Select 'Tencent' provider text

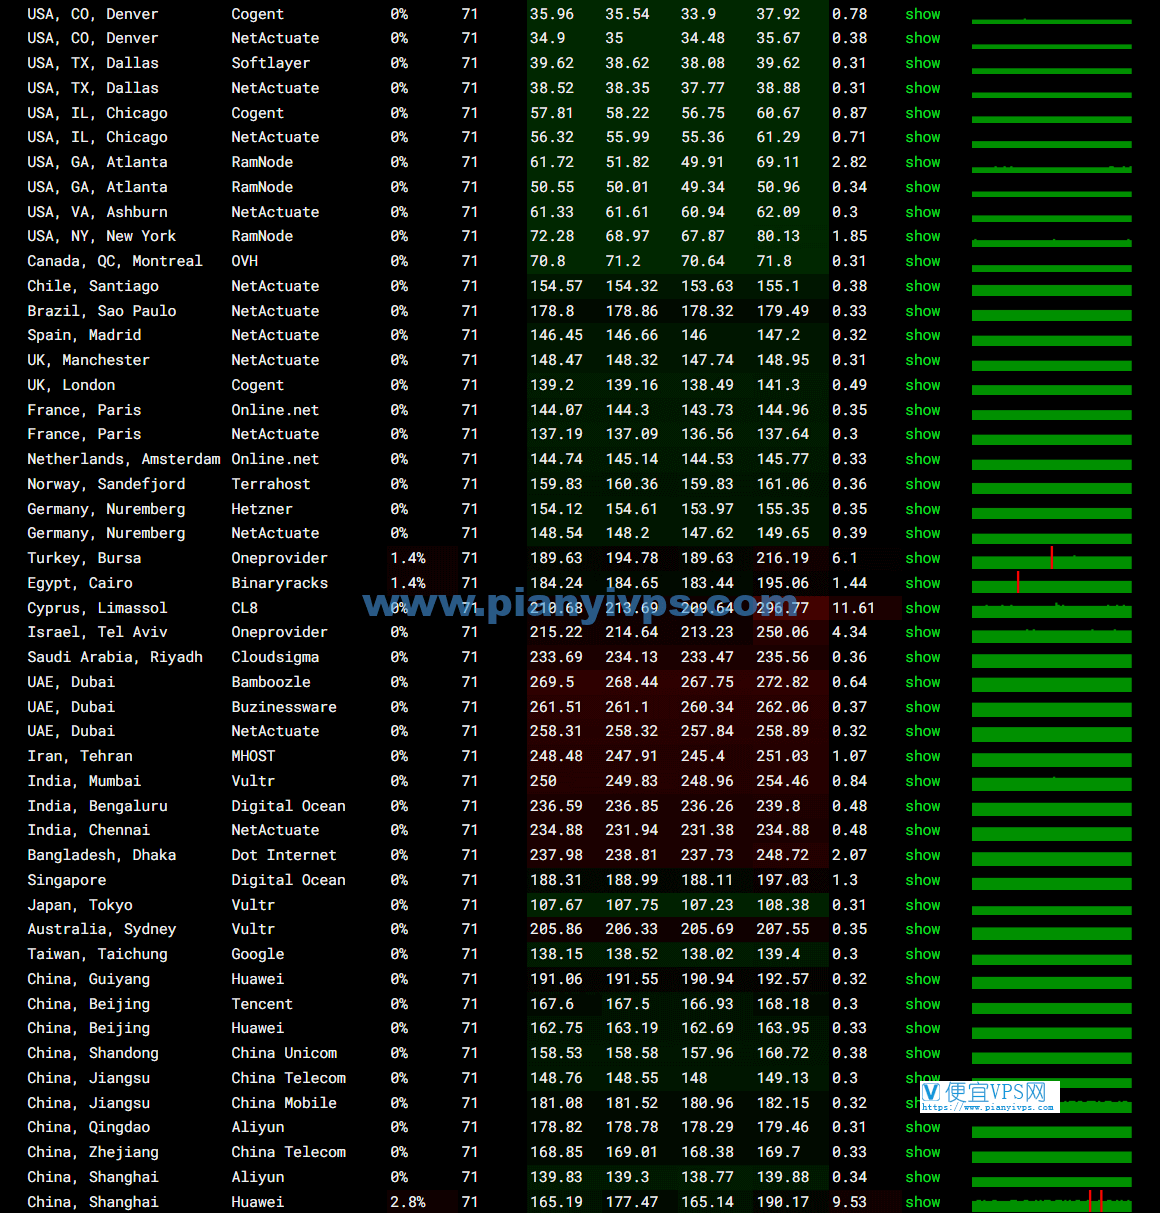click(262, 1004)
